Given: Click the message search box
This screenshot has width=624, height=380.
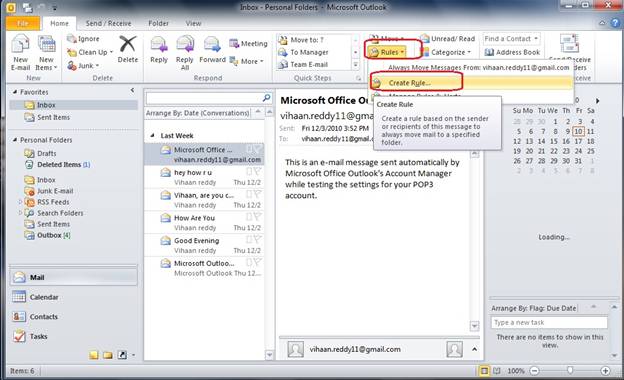Looking at the screenshot, I should click(203, 98).
